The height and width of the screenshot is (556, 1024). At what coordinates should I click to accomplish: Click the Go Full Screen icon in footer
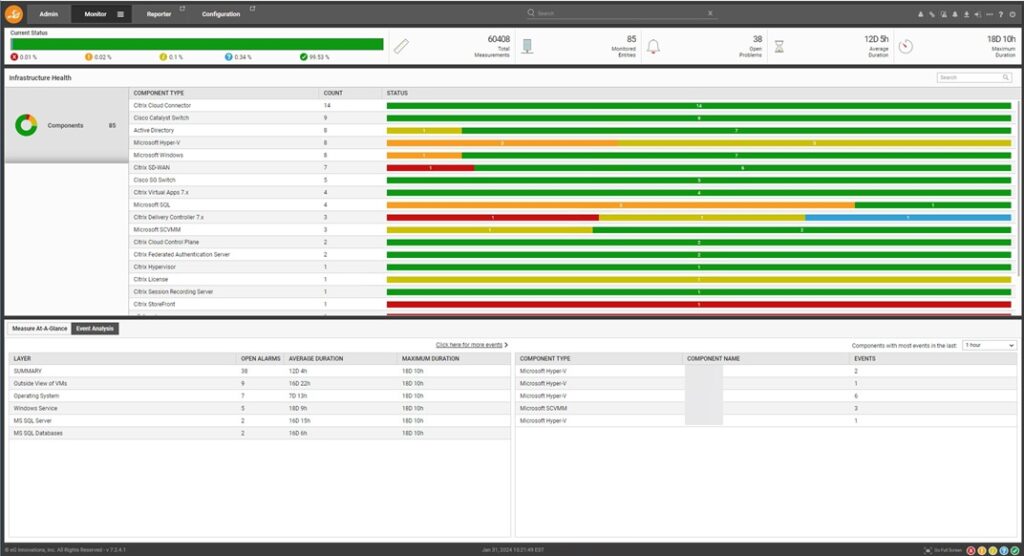point(927,551)
